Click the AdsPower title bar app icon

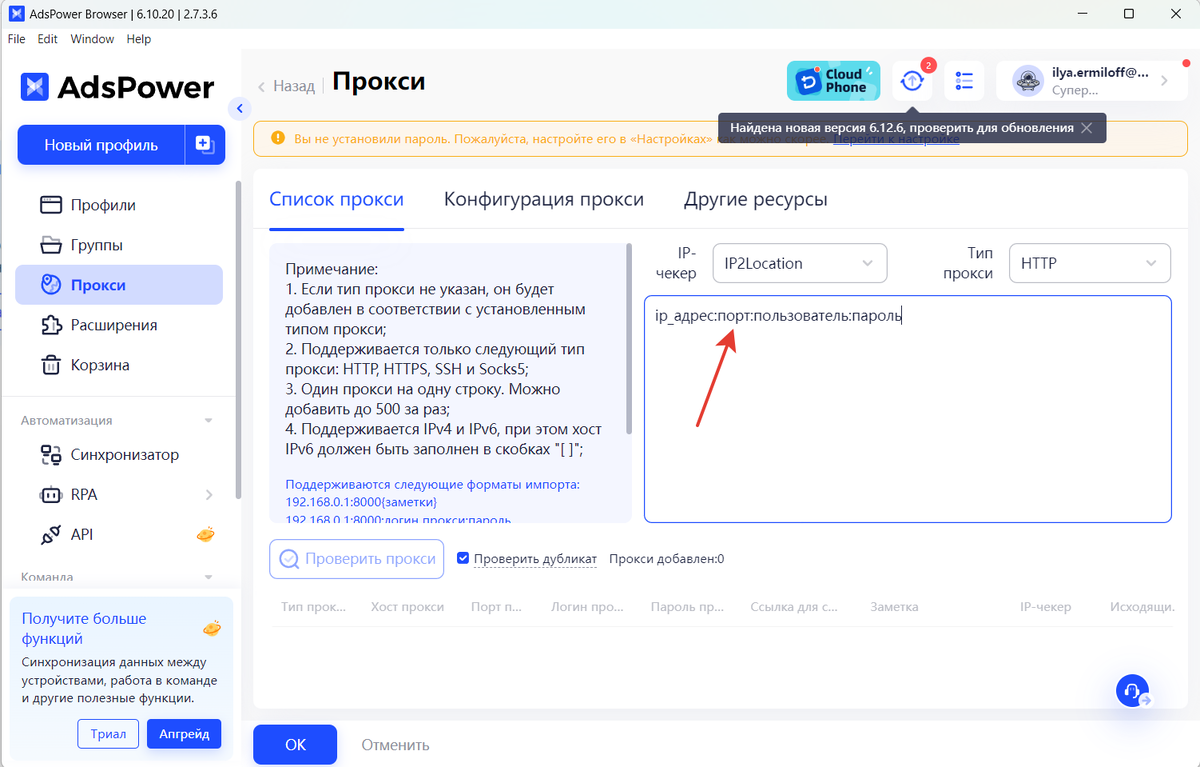(16, 13)
